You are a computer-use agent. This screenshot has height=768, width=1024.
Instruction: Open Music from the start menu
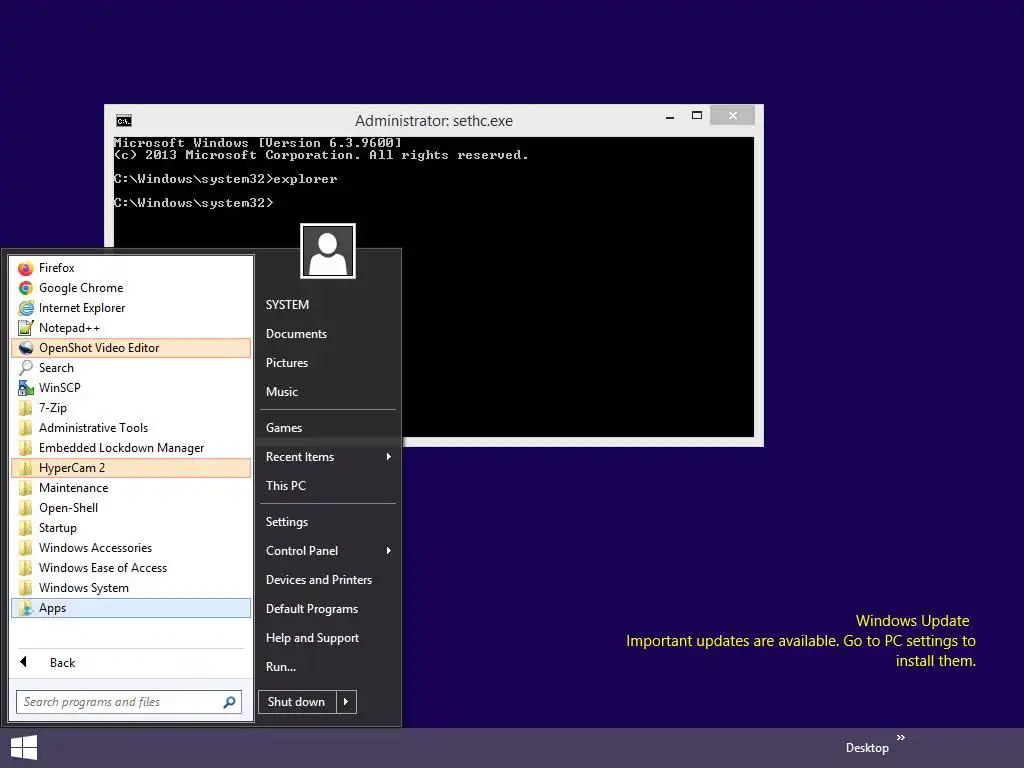[328, 392]
